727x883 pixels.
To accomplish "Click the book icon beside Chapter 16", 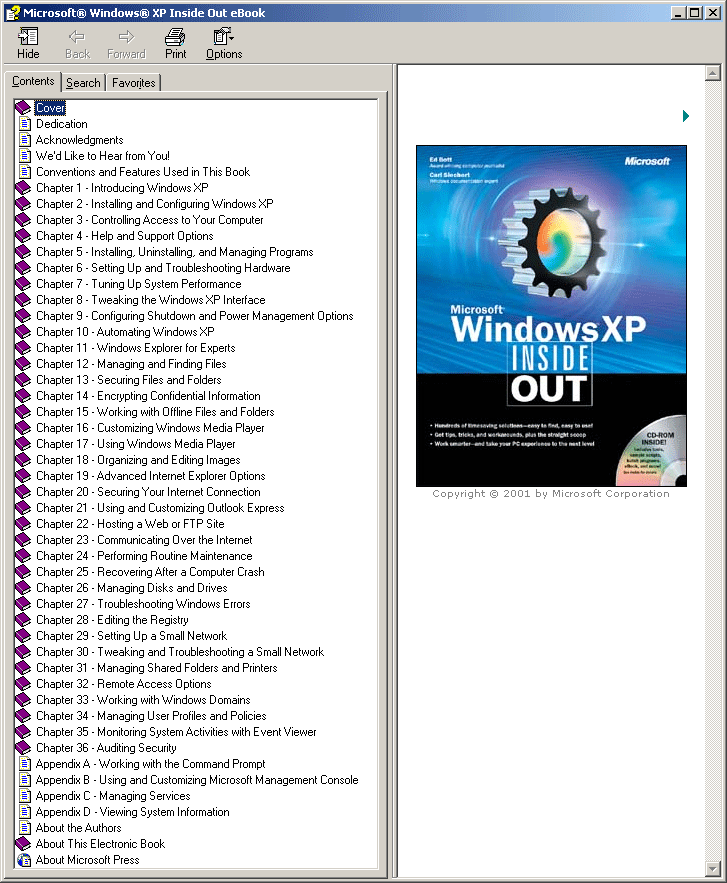I will coord(23,427).
